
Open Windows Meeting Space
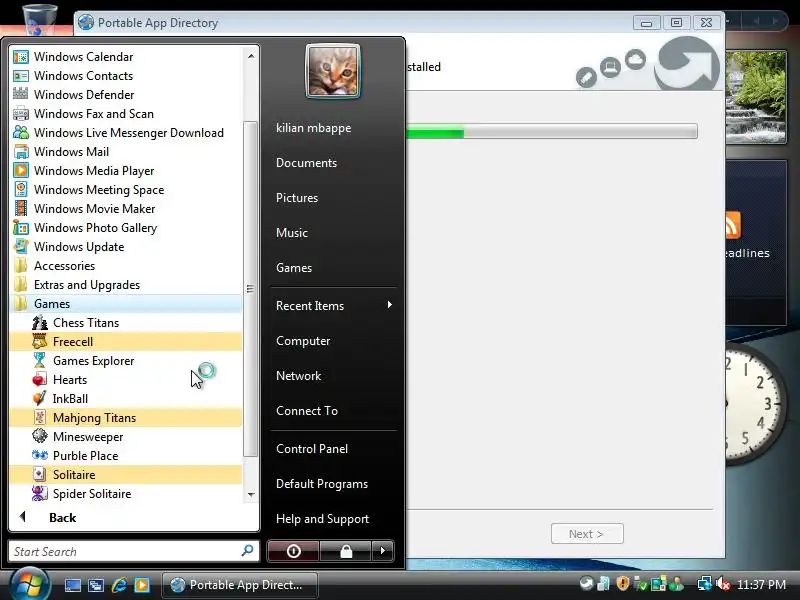126,189
